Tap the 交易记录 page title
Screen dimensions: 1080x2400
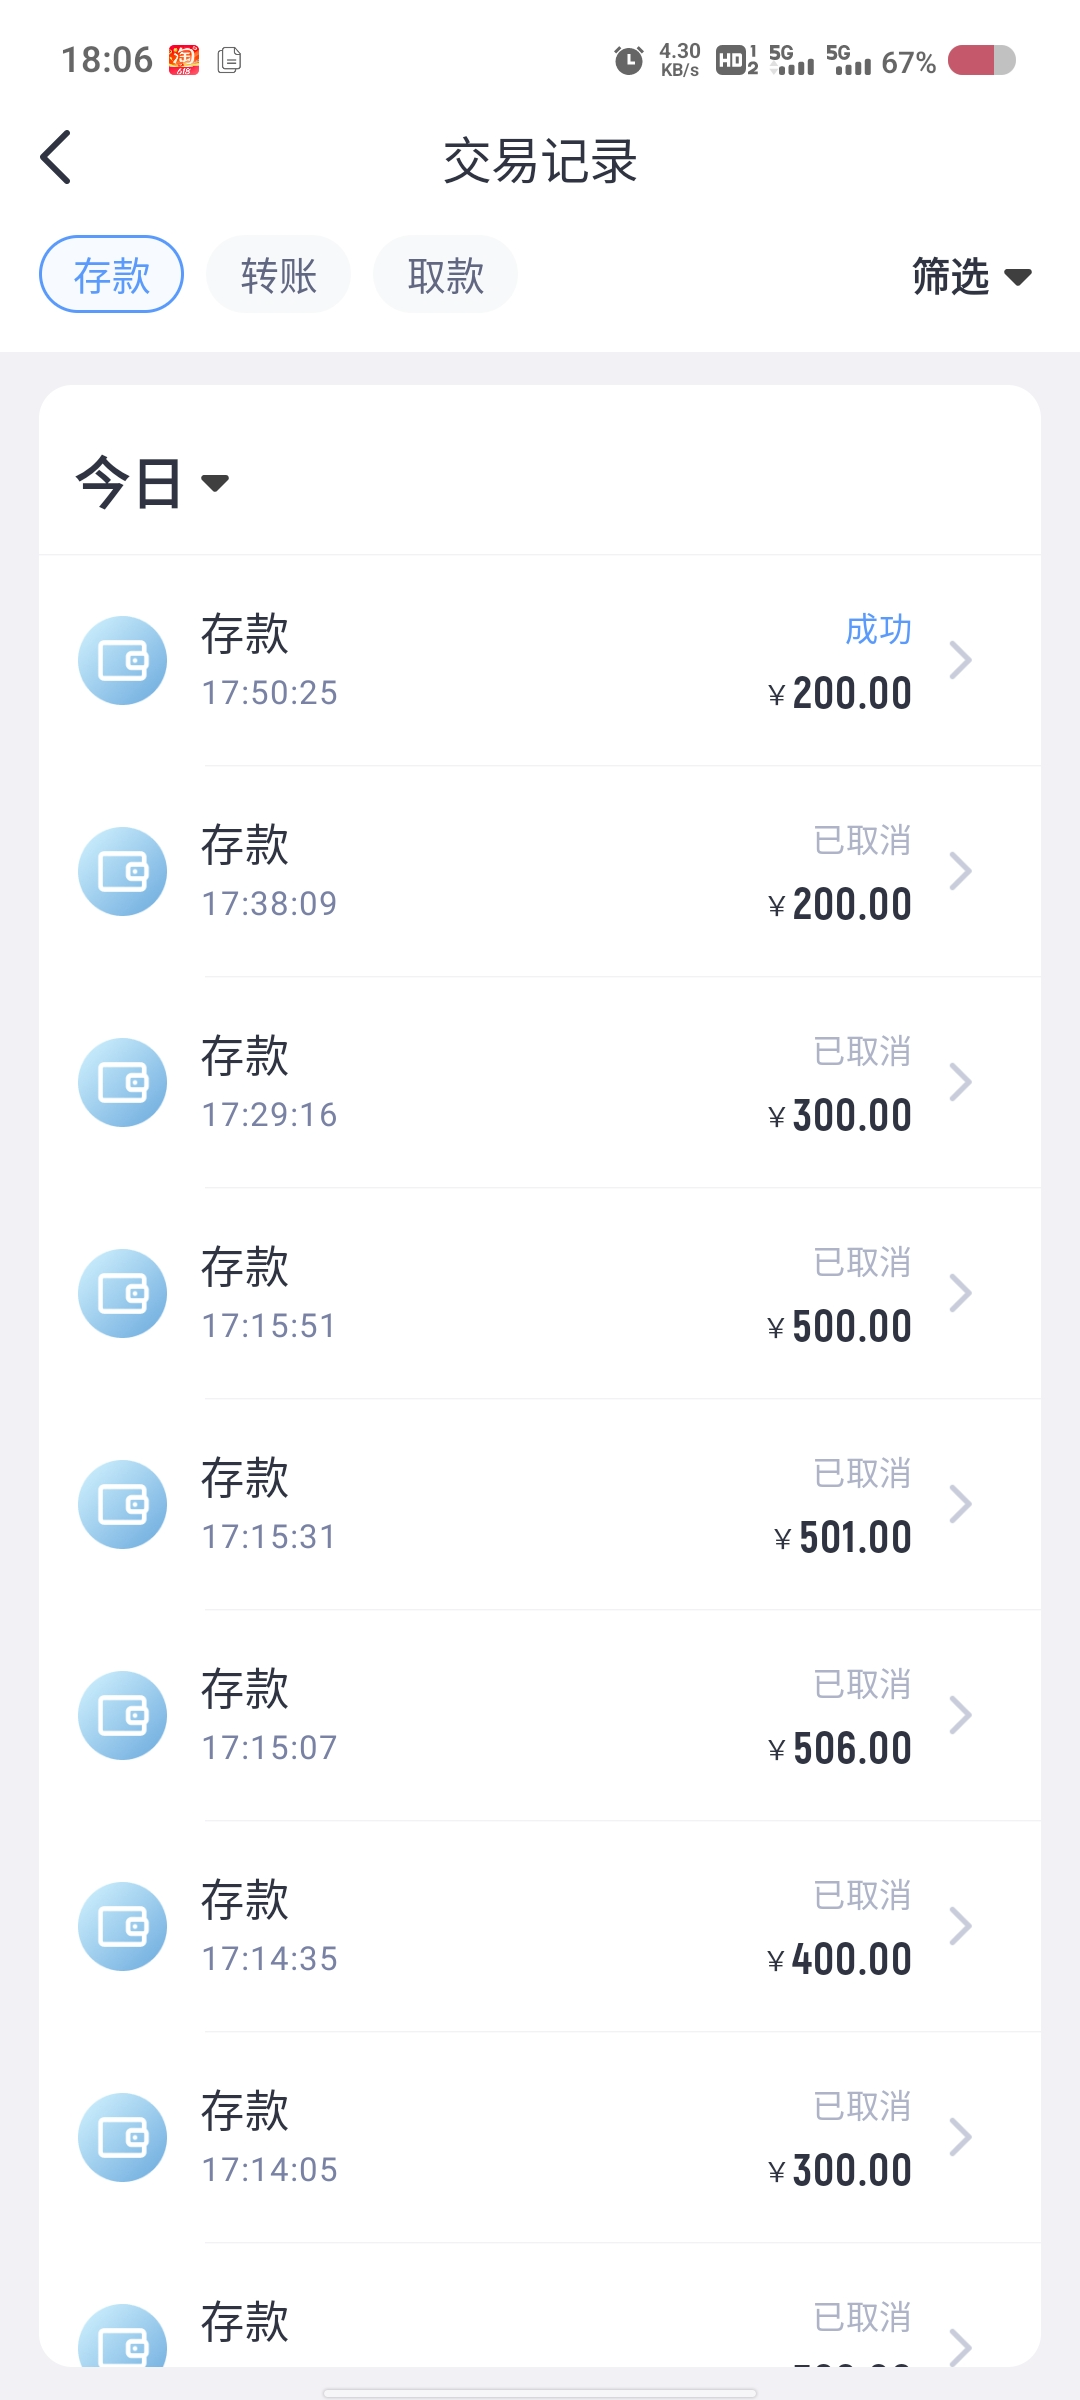pyautogui.click(x=540, y=161)
